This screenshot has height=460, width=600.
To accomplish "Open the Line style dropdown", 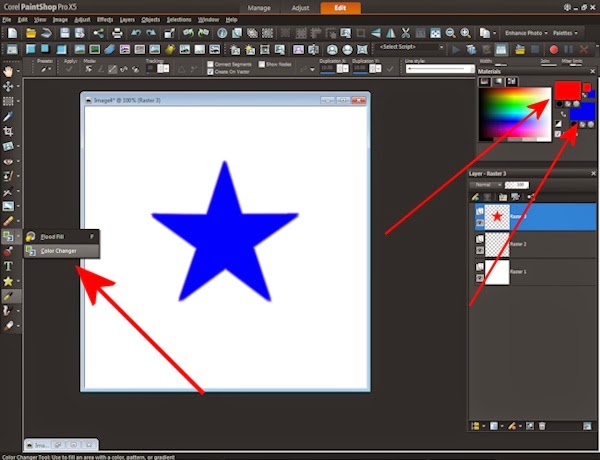I will 440,69.
